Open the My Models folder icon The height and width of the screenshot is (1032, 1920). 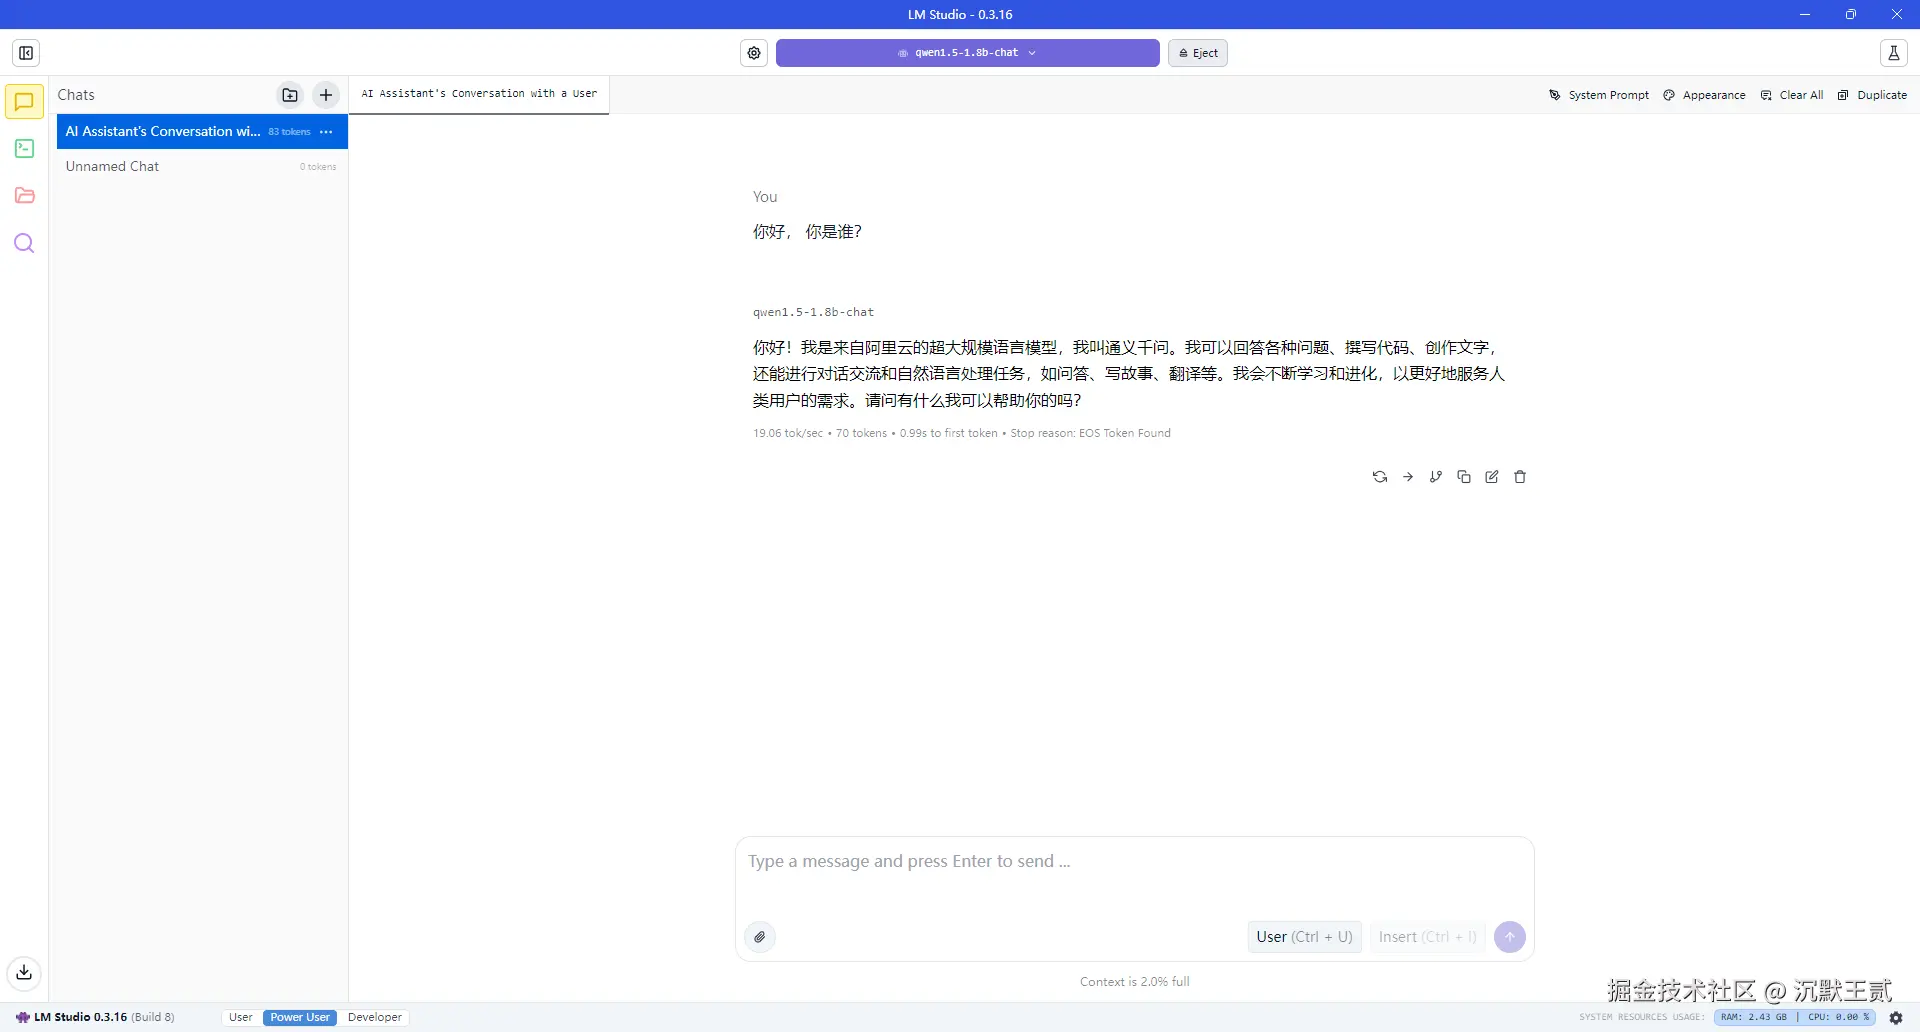pyautogui.click(x=24, y=196)
